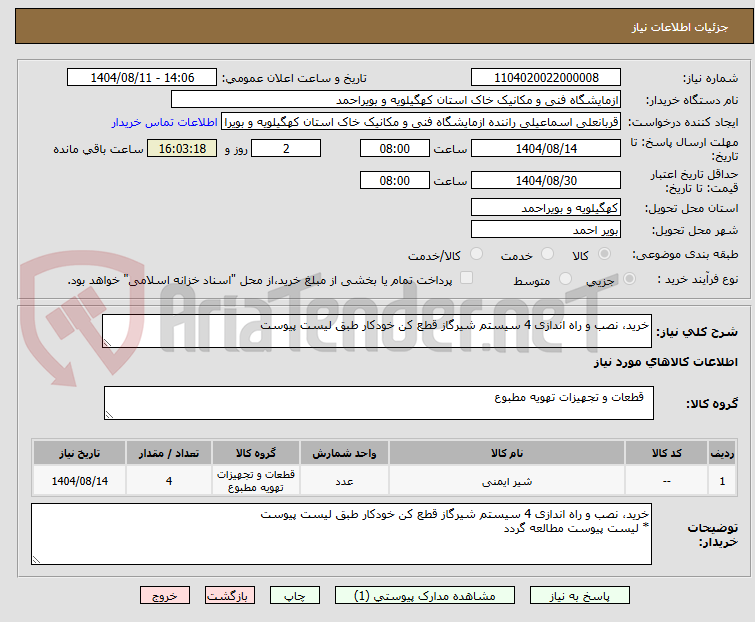Click the نام دستگاه خریدار field

pos(396,100)
